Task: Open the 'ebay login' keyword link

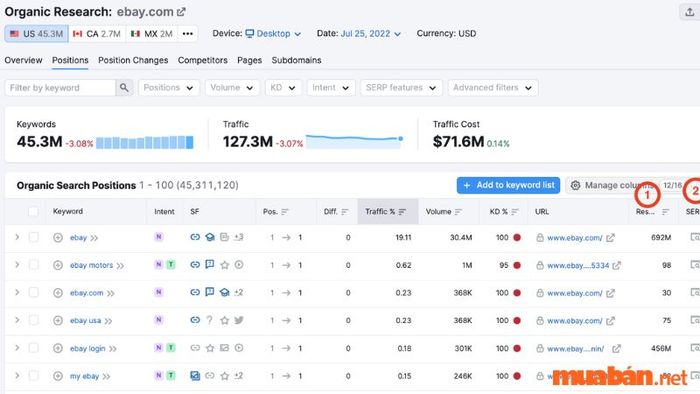Action: click(88, 348)
